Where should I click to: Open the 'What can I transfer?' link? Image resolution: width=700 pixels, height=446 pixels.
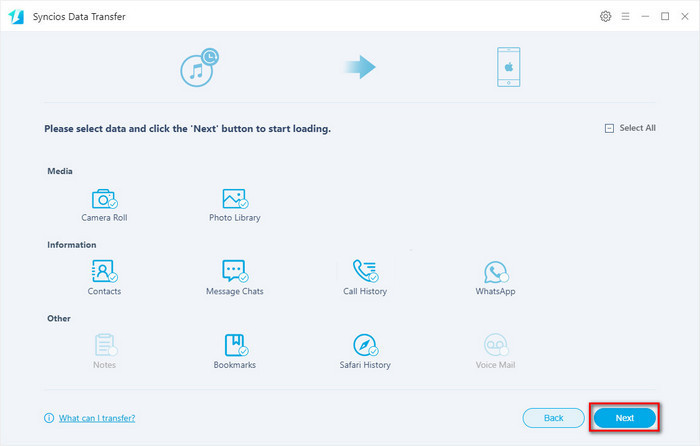(x=97, y=418)
